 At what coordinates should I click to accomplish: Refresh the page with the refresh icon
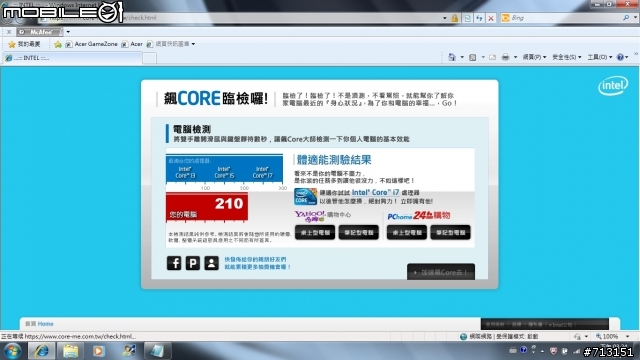(479, 18)
